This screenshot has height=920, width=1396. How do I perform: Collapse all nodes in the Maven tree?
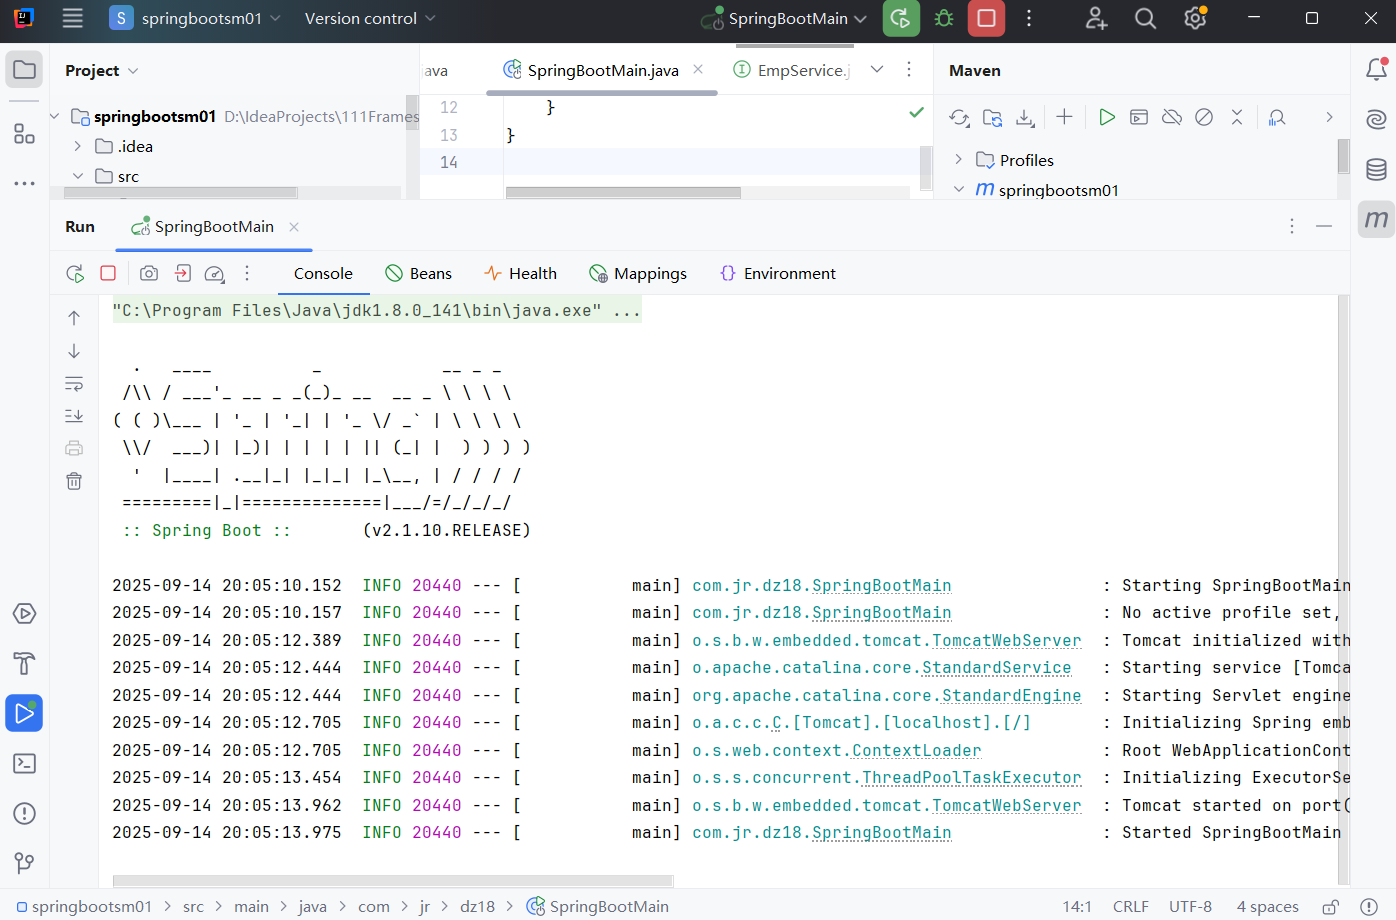click(x=1237, y=117)
